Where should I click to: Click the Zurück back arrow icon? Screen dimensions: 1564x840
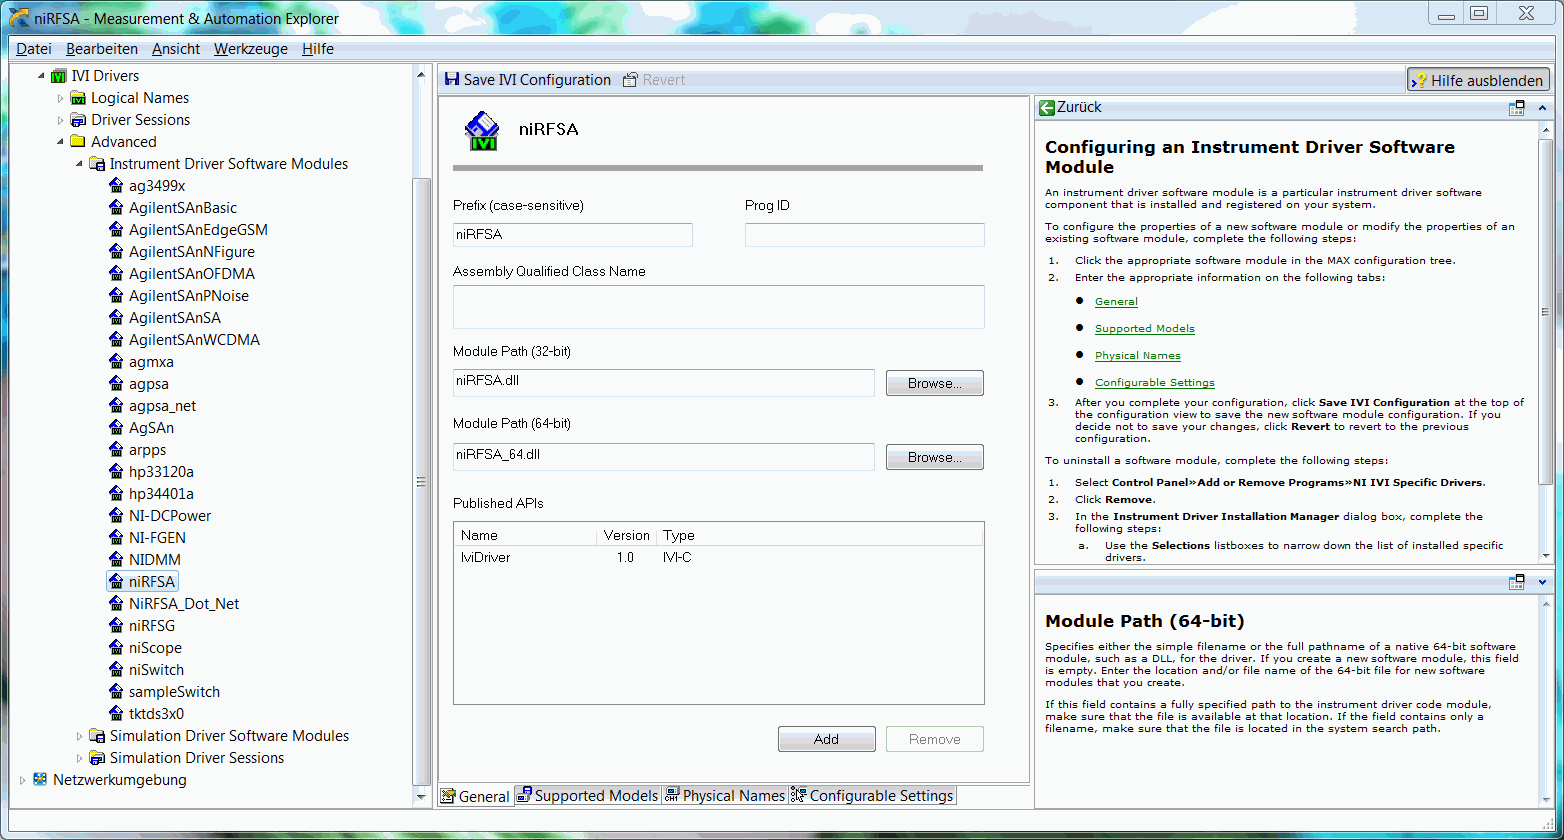[1047, 107]
